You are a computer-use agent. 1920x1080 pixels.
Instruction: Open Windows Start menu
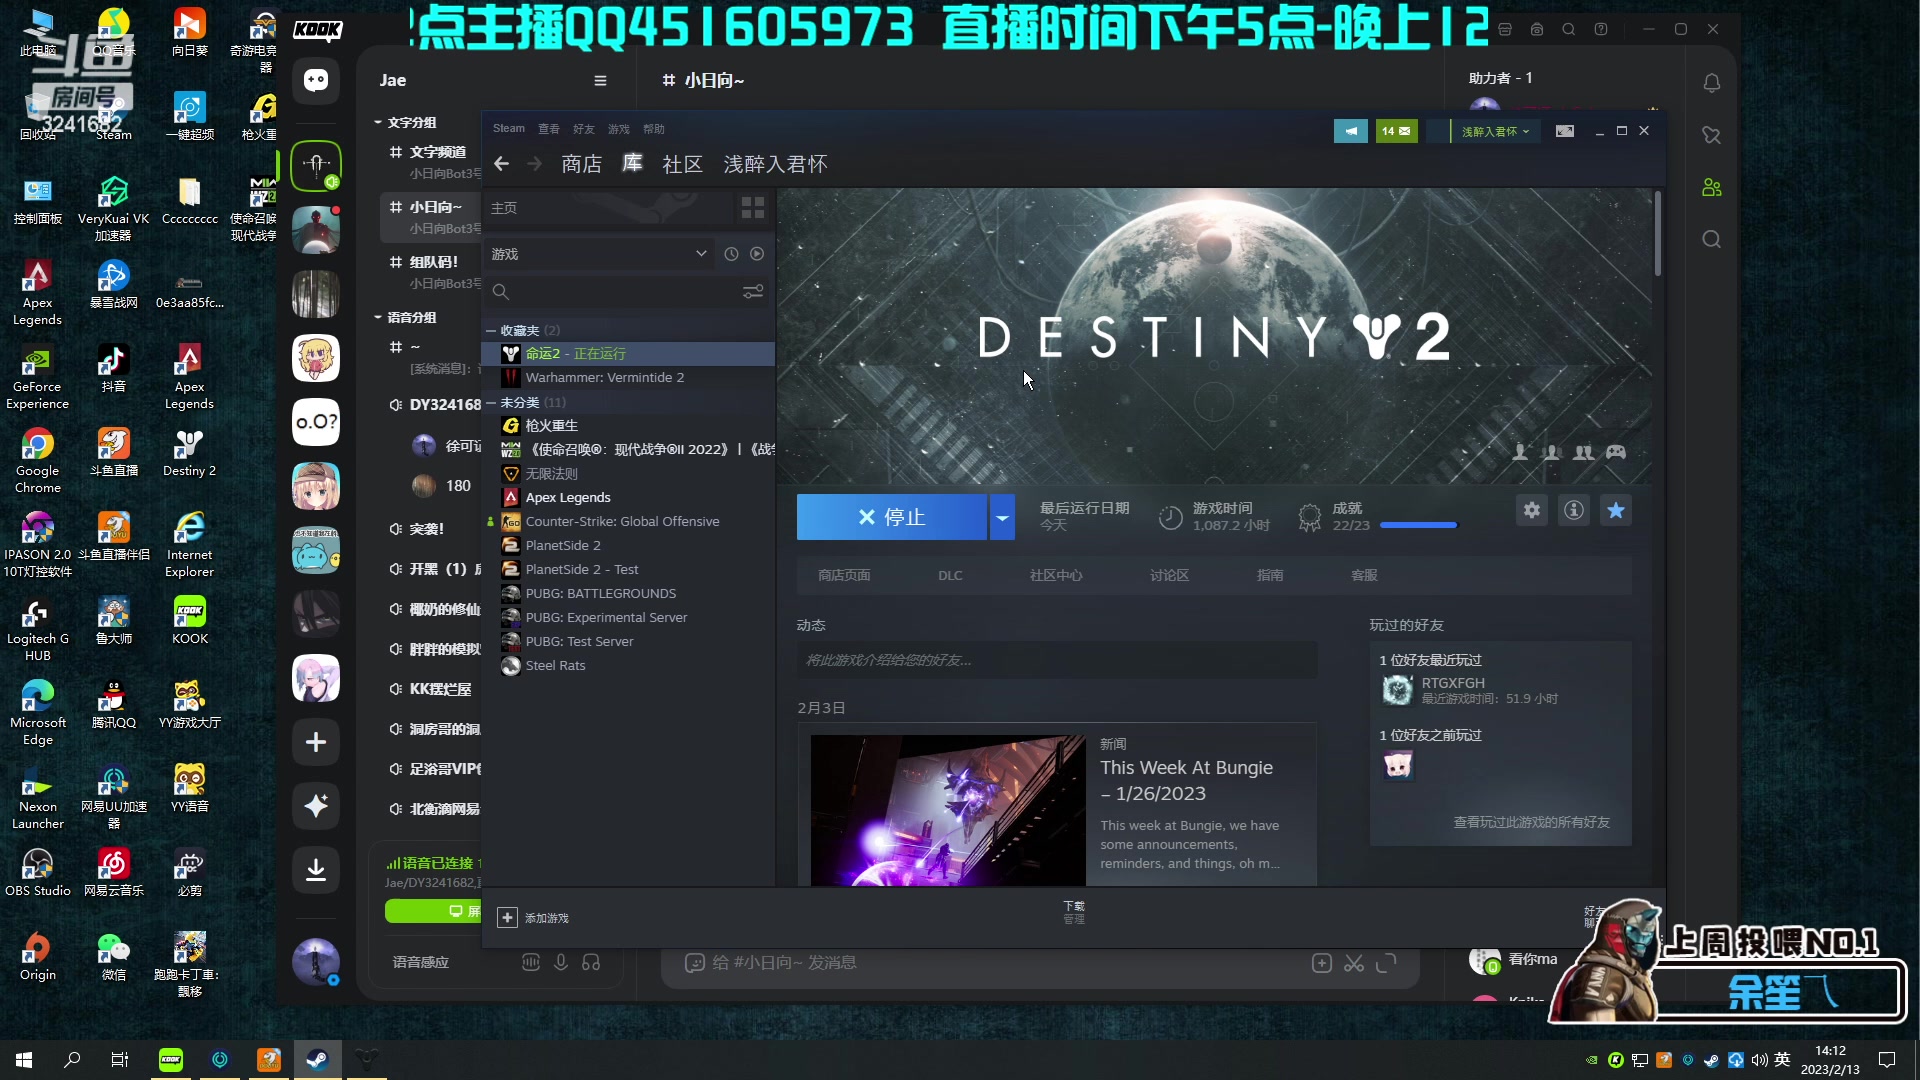[x=24, y=1059]
